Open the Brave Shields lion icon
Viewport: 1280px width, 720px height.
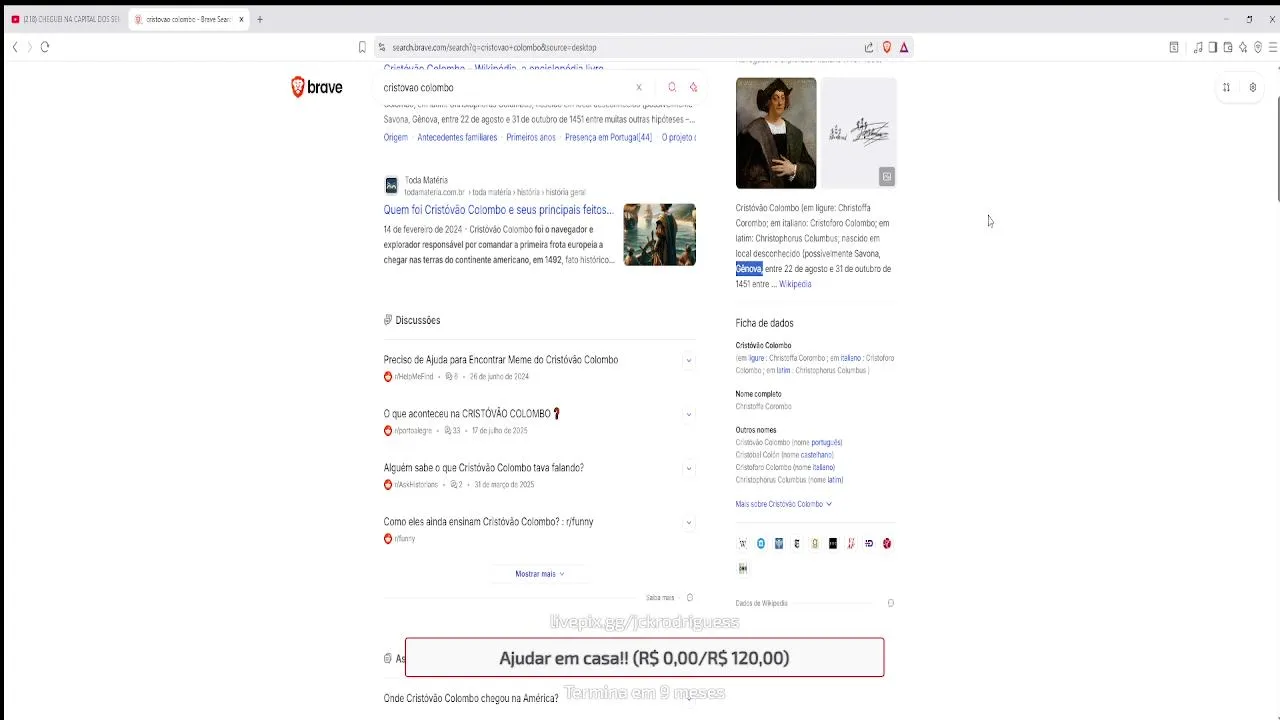pyautogui.click(x=886, y=47)
